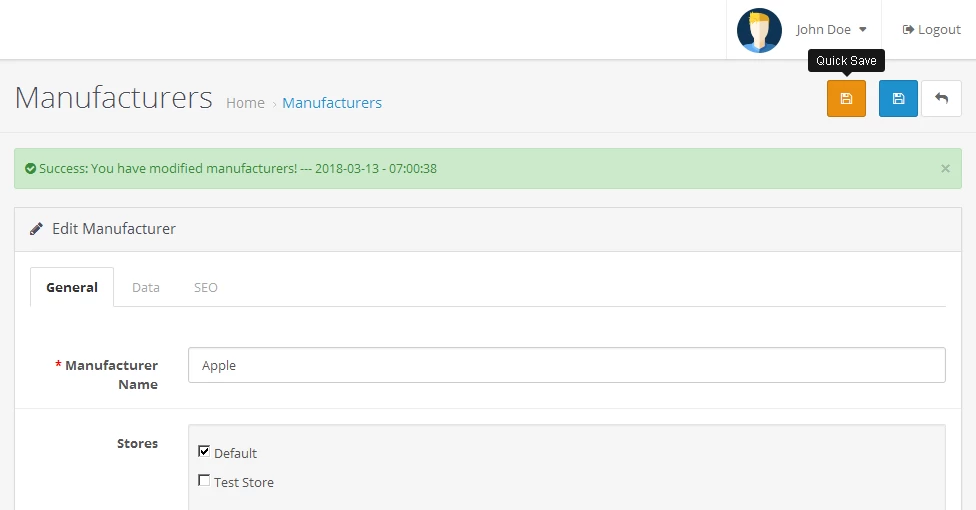Click the orange Quick Save button

846,98
